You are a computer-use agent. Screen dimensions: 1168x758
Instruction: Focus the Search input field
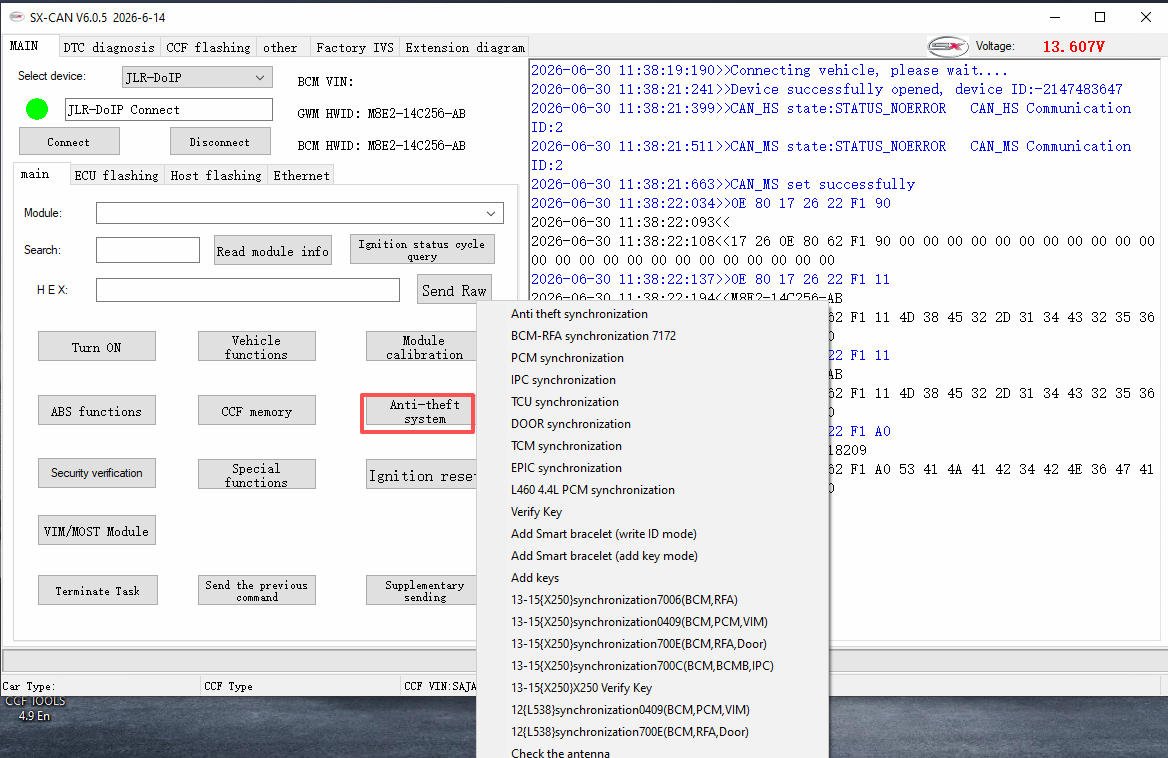point(147,250)
